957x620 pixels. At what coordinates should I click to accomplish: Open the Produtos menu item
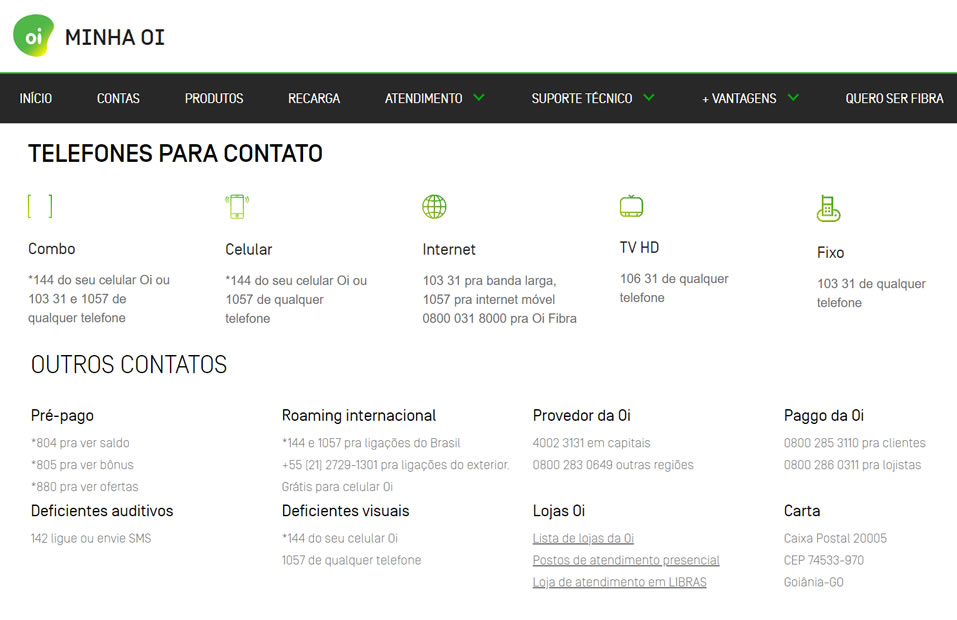point(214,98)
